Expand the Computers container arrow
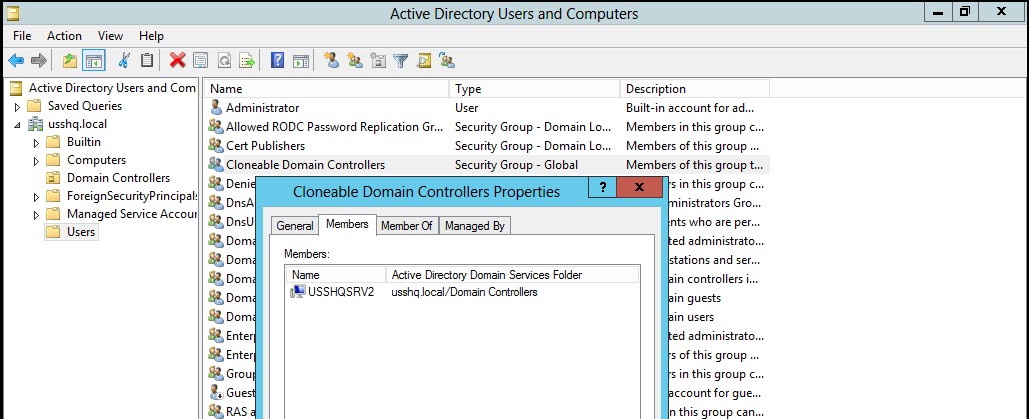 [x=37, y=161]
